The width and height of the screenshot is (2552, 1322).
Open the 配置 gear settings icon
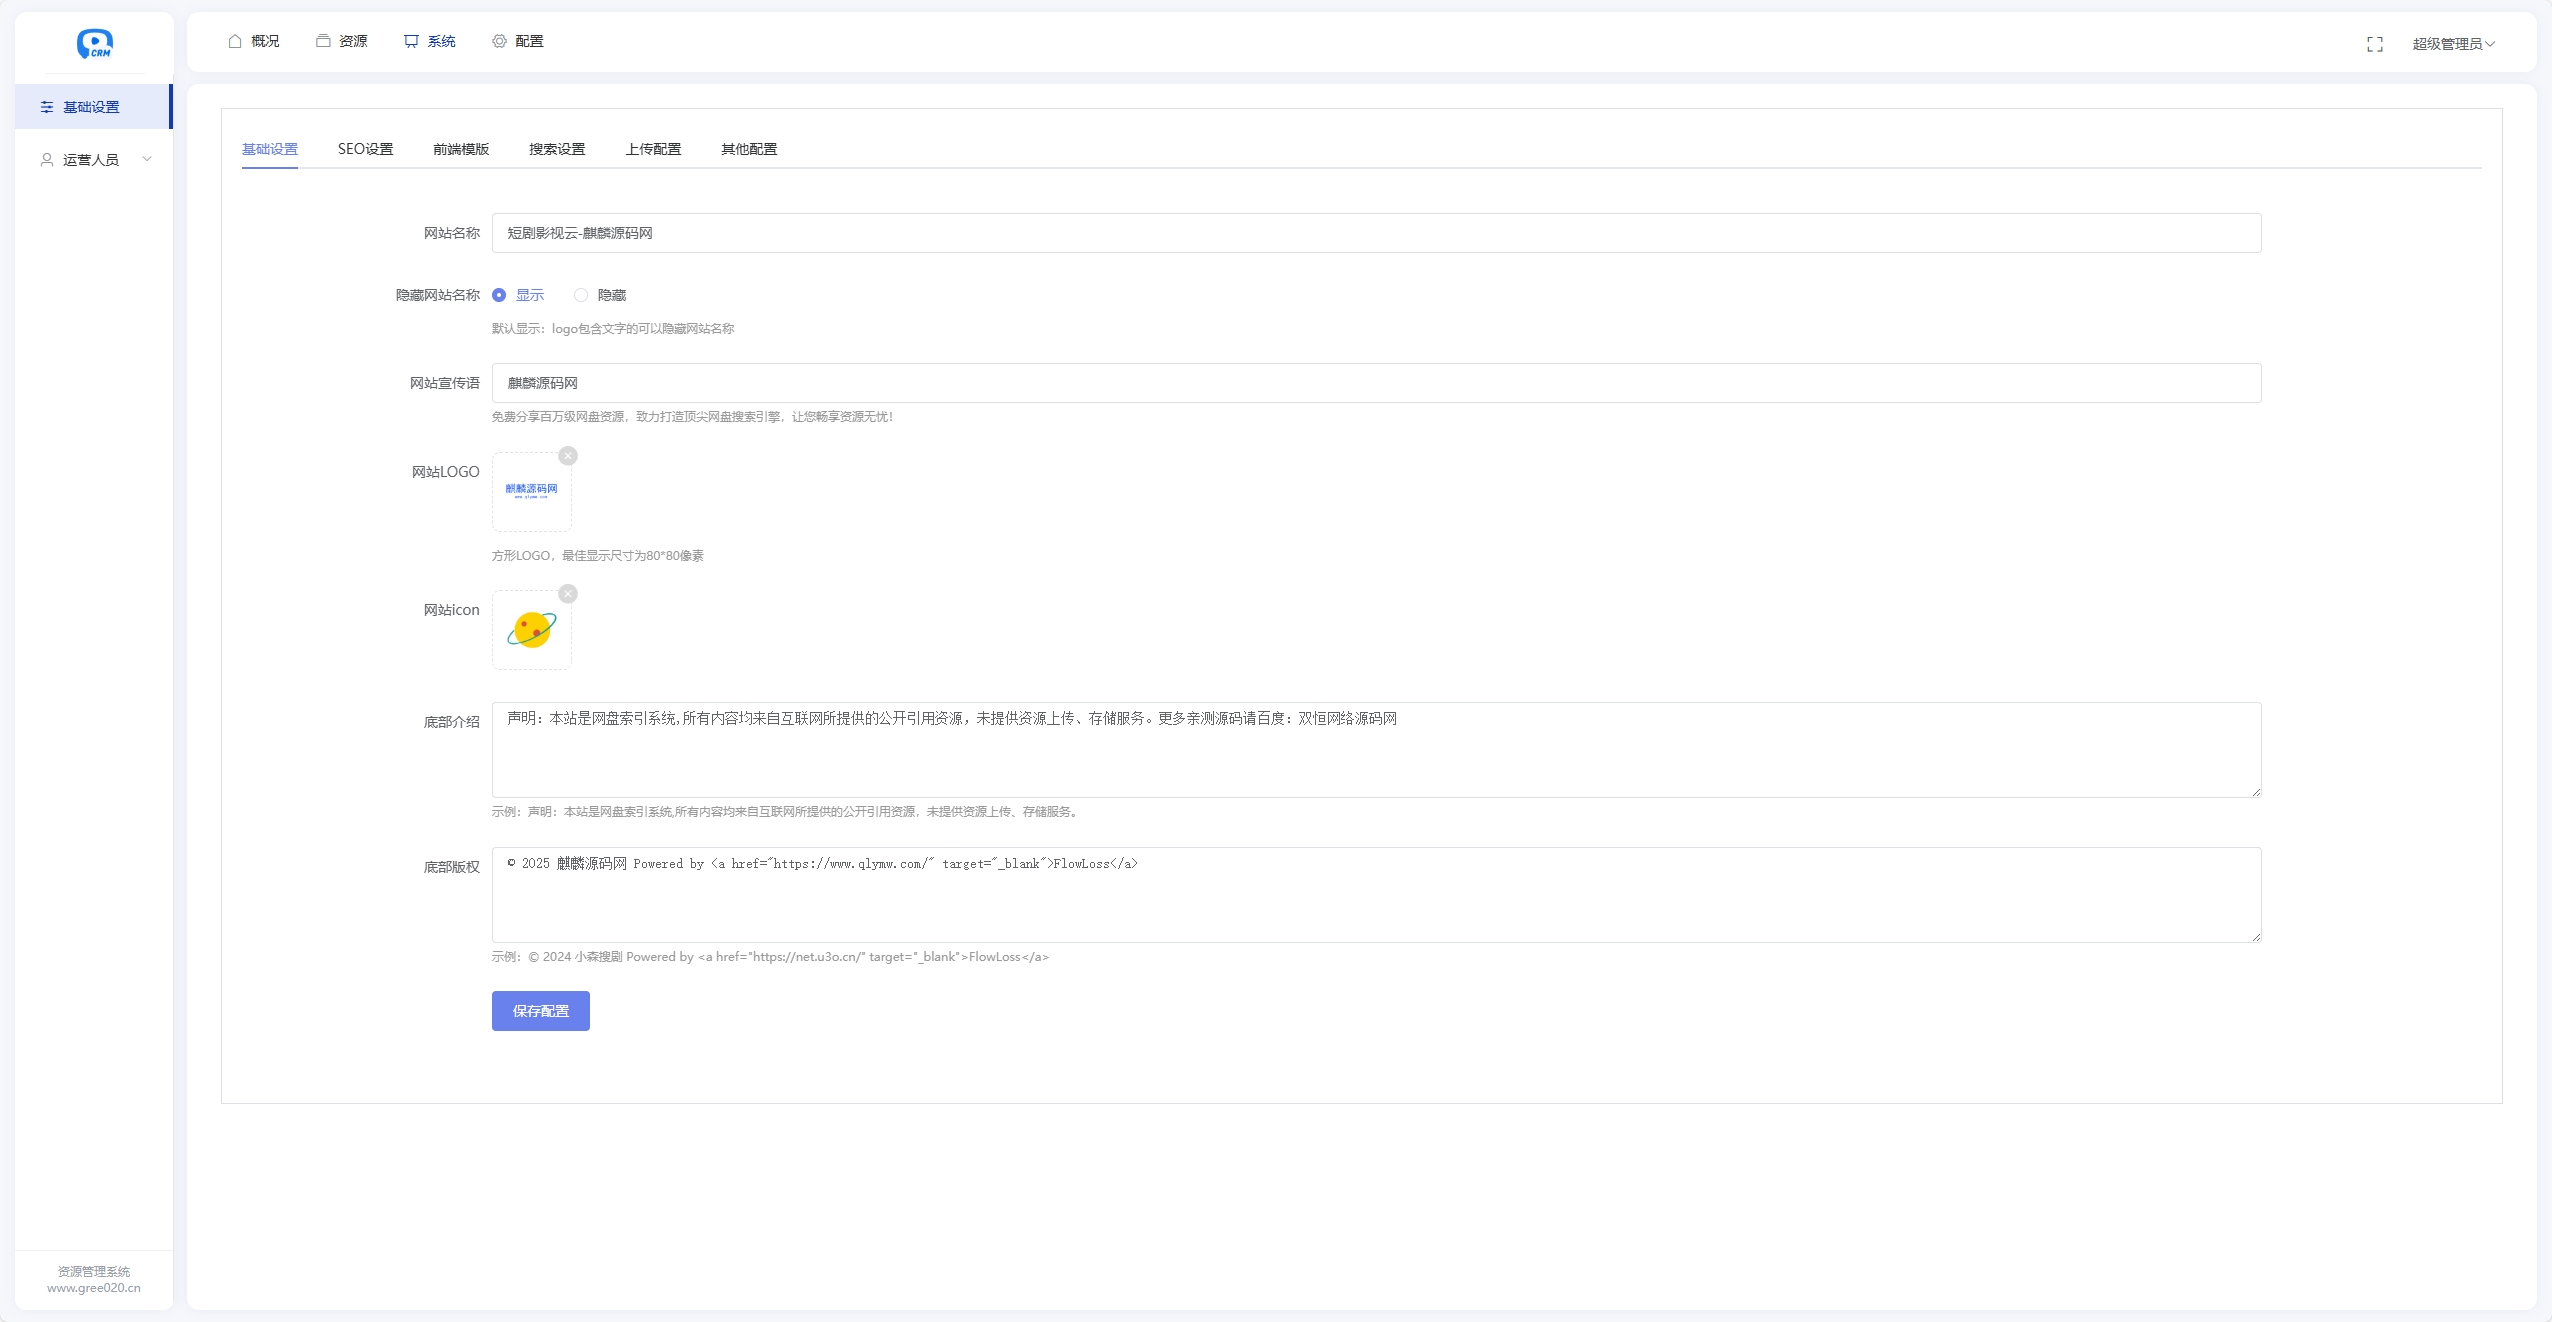tap(499, 41)
